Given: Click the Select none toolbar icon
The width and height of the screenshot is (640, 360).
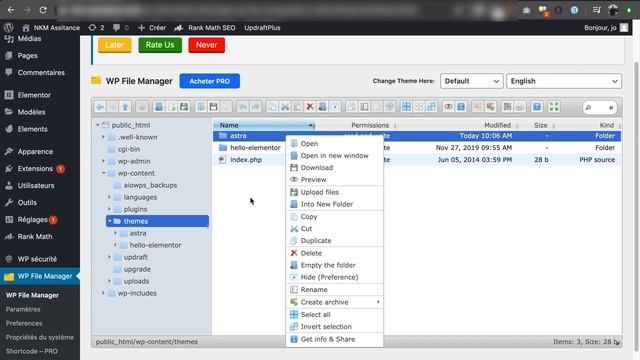Looking at the screenshot, I should coord(419,107).
